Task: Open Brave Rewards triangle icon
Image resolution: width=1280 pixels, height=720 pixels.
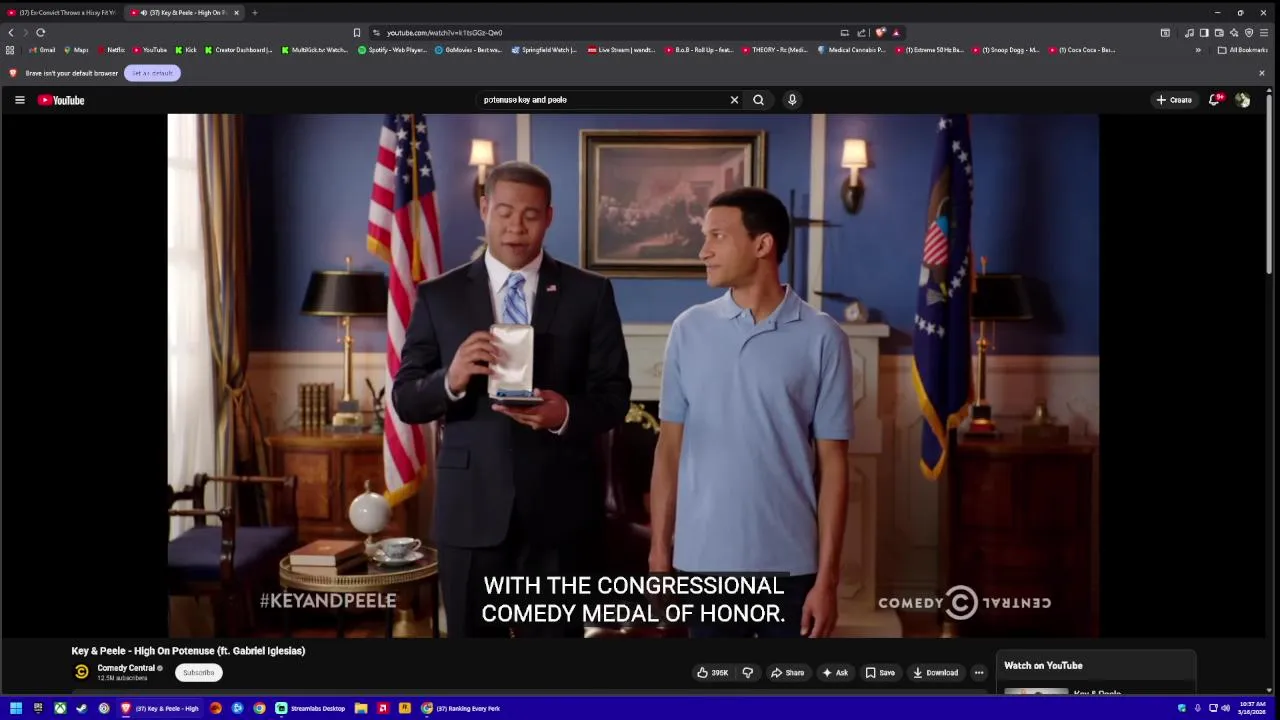Action: pos(896,33)
